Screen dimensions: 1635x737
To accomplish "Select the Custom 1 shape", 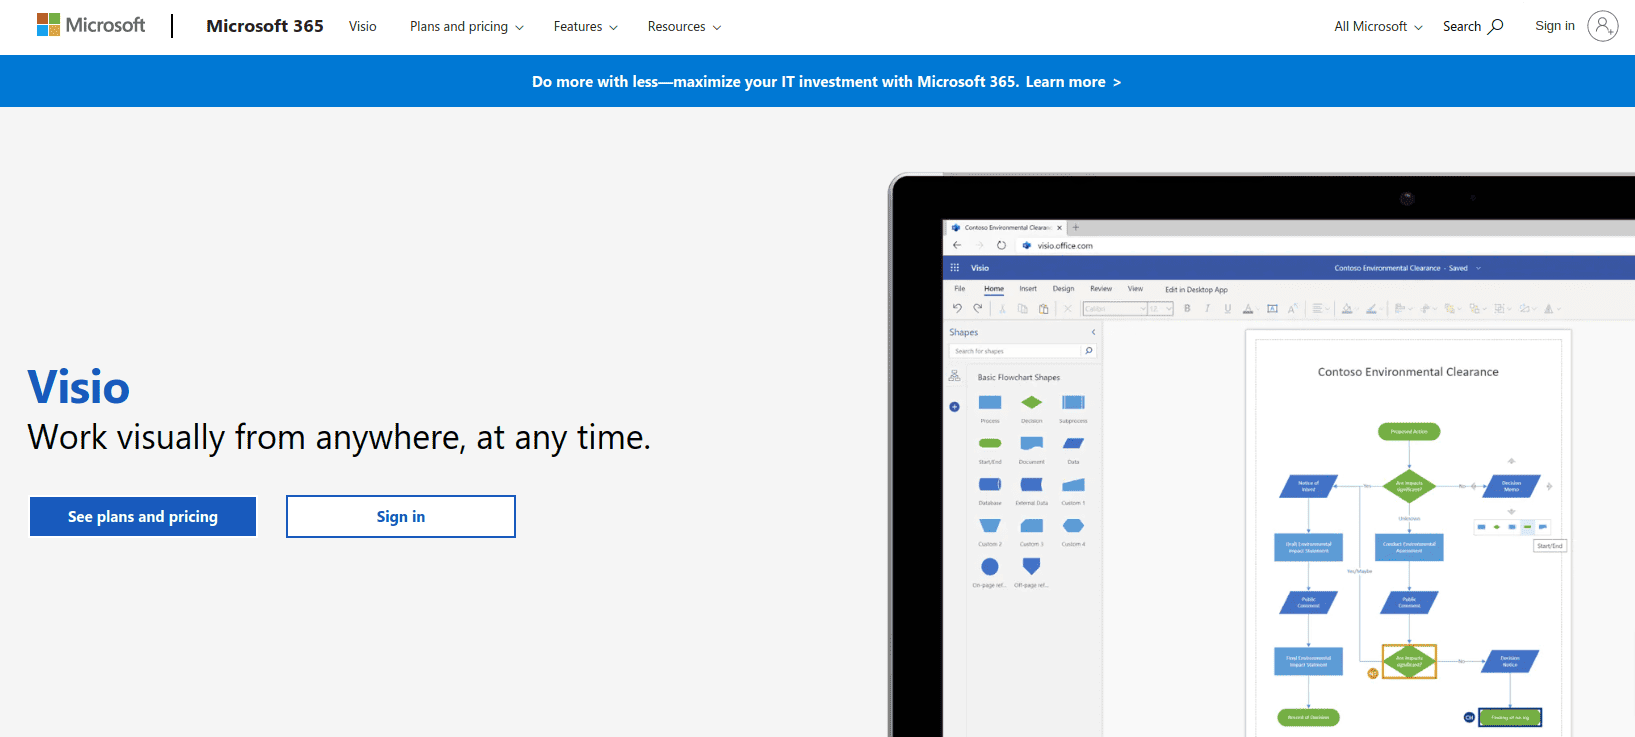I will [1073, 485].
